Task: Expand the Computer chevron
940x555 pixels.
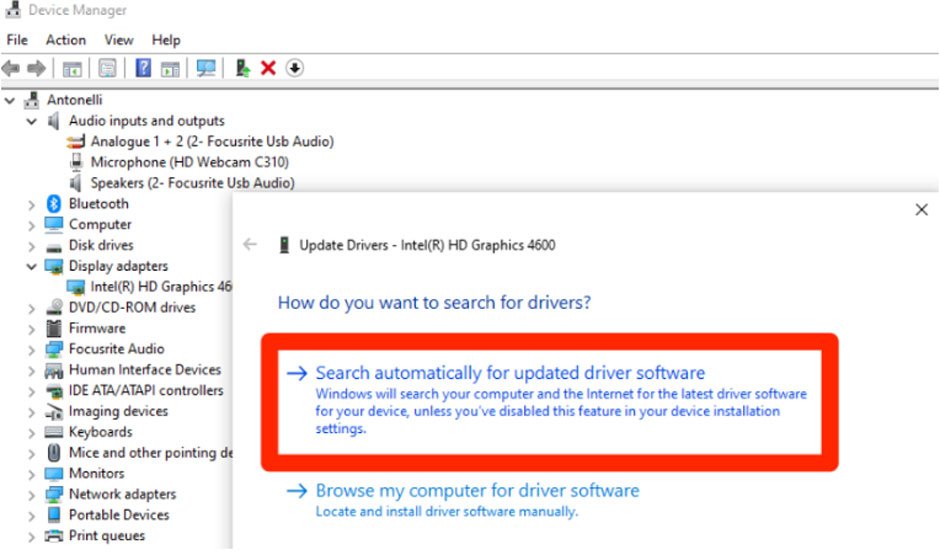Action: [31, 225]
